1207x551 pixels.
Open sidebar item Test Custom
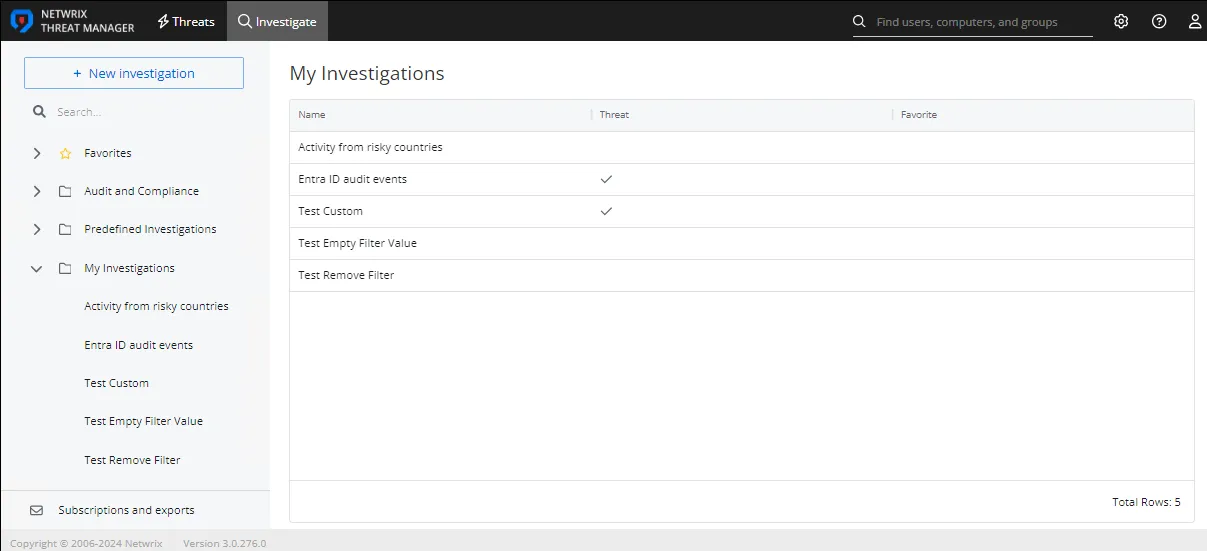pos(116,383)
